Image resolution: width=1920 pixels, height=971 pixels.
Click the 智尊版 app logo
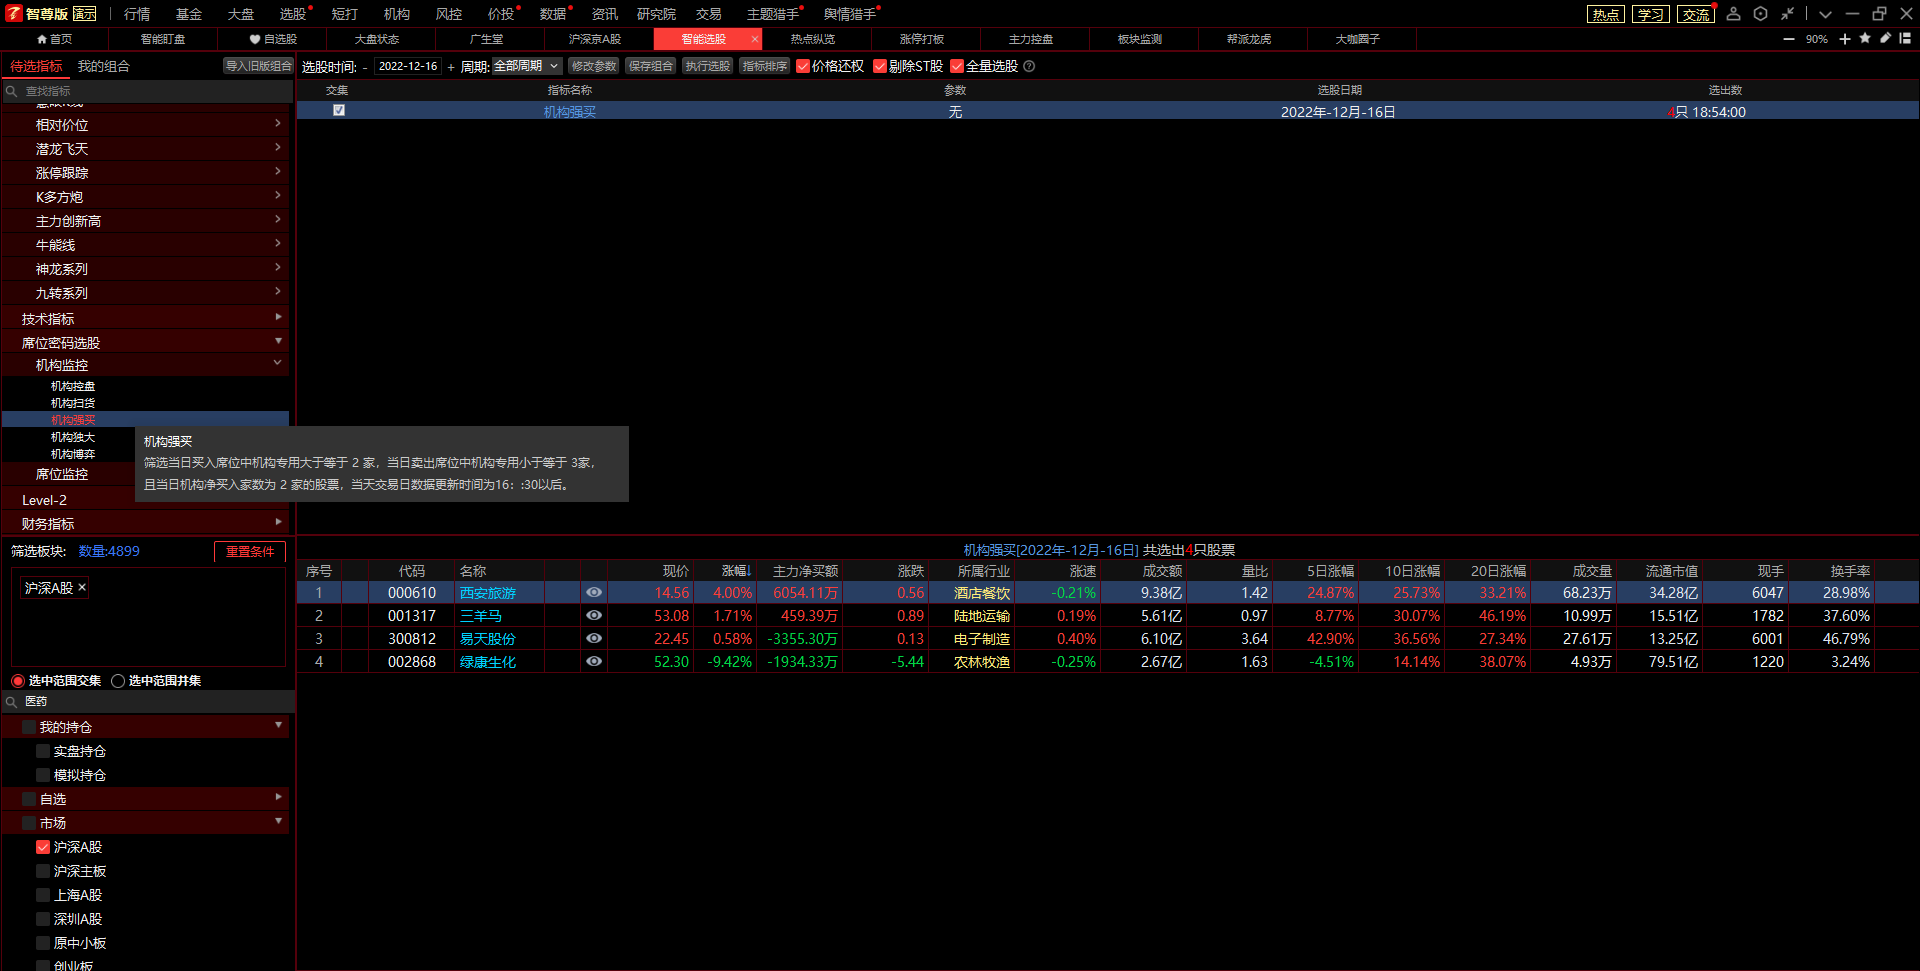click(x=14, y=14)
